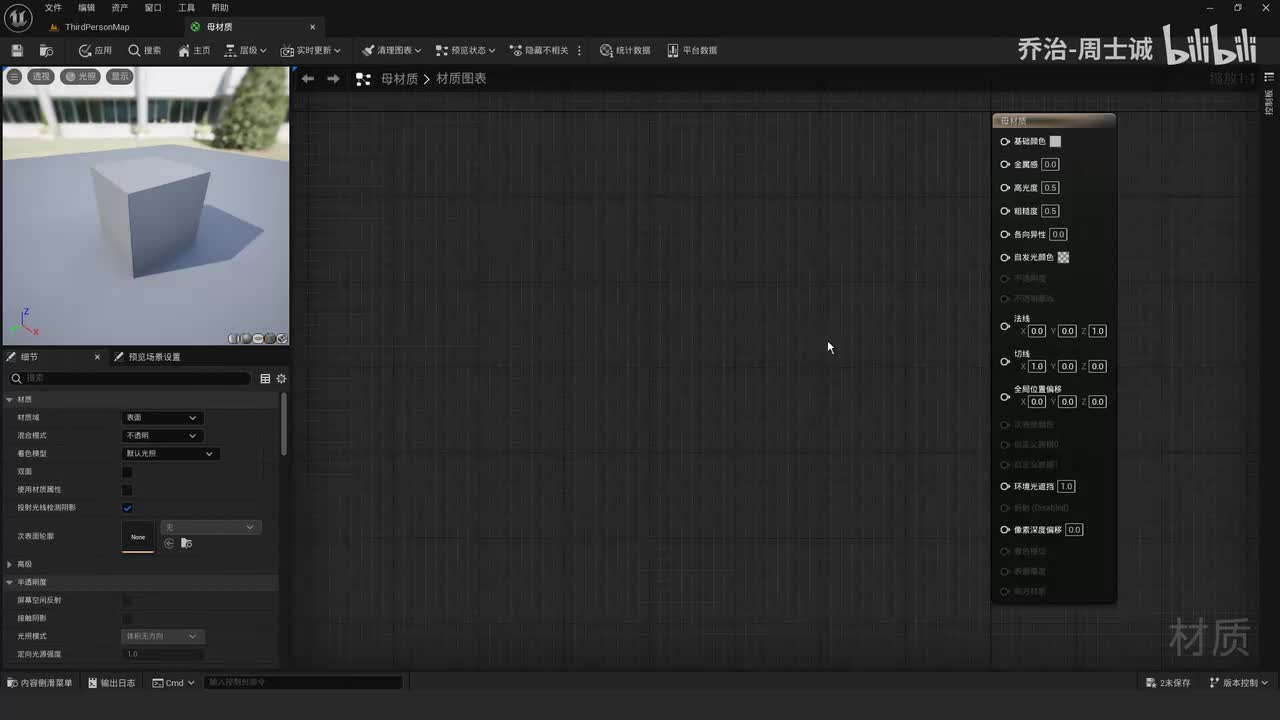Click the use-selected-asset arrow icon
Viewport: 1280px width, 720px height.
(x=169, y=543)
